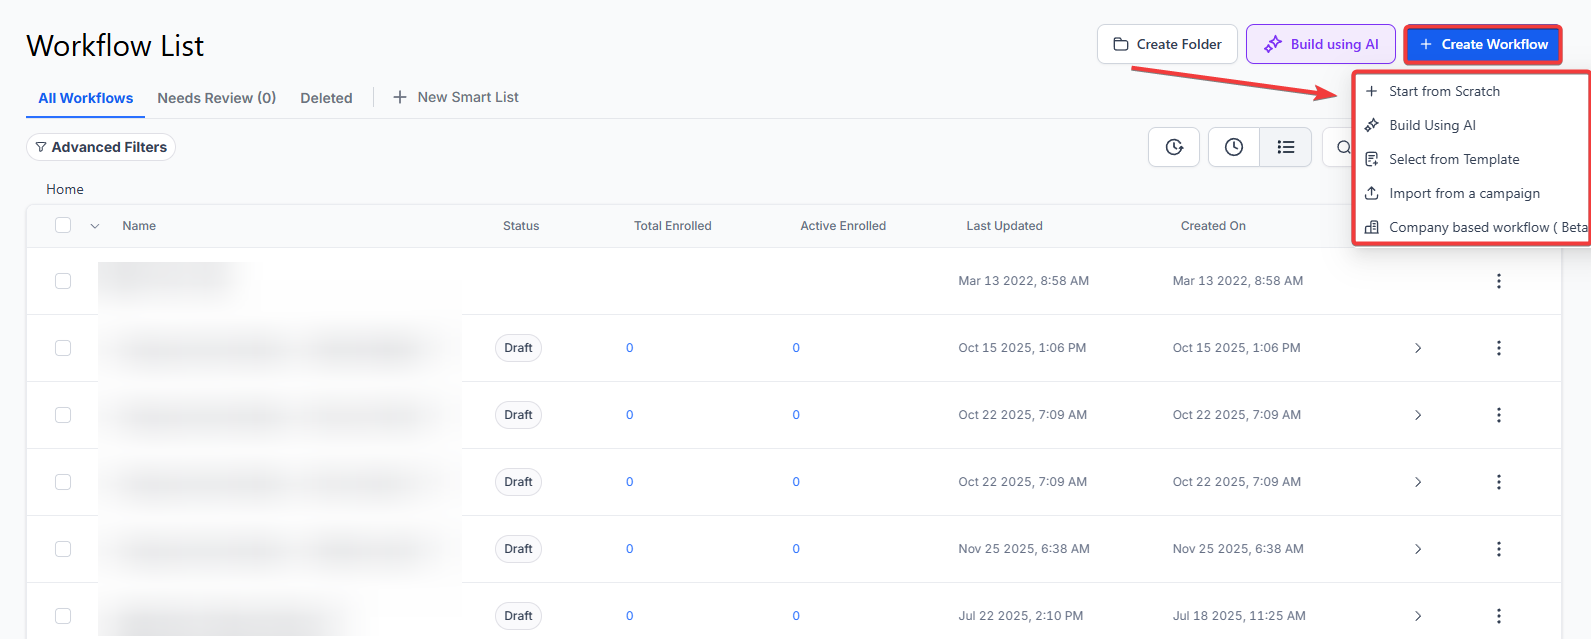Click the Advanced Filters funnel button
This screenshot has width=1591, height=639.
tap(101, 147)
